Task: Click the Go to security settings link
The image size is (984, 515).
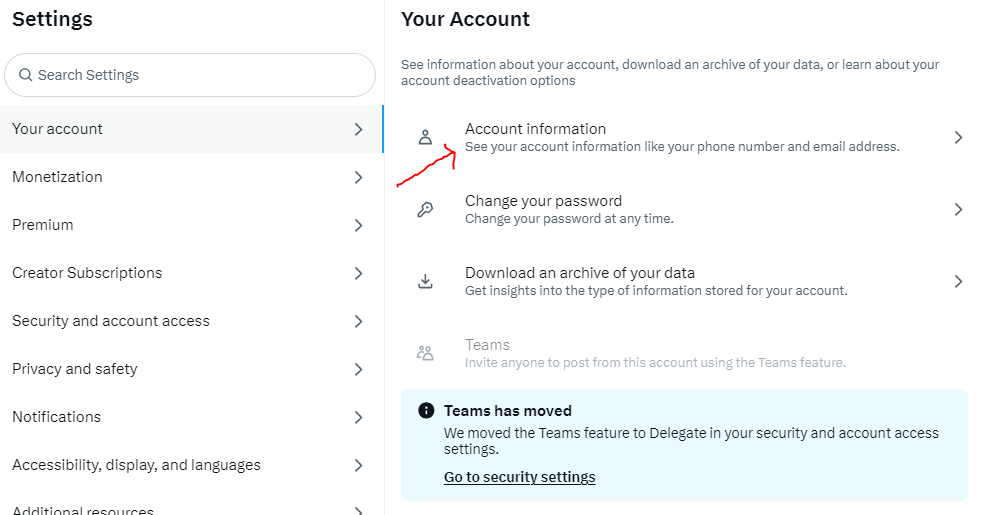Action: click(520, 477)
